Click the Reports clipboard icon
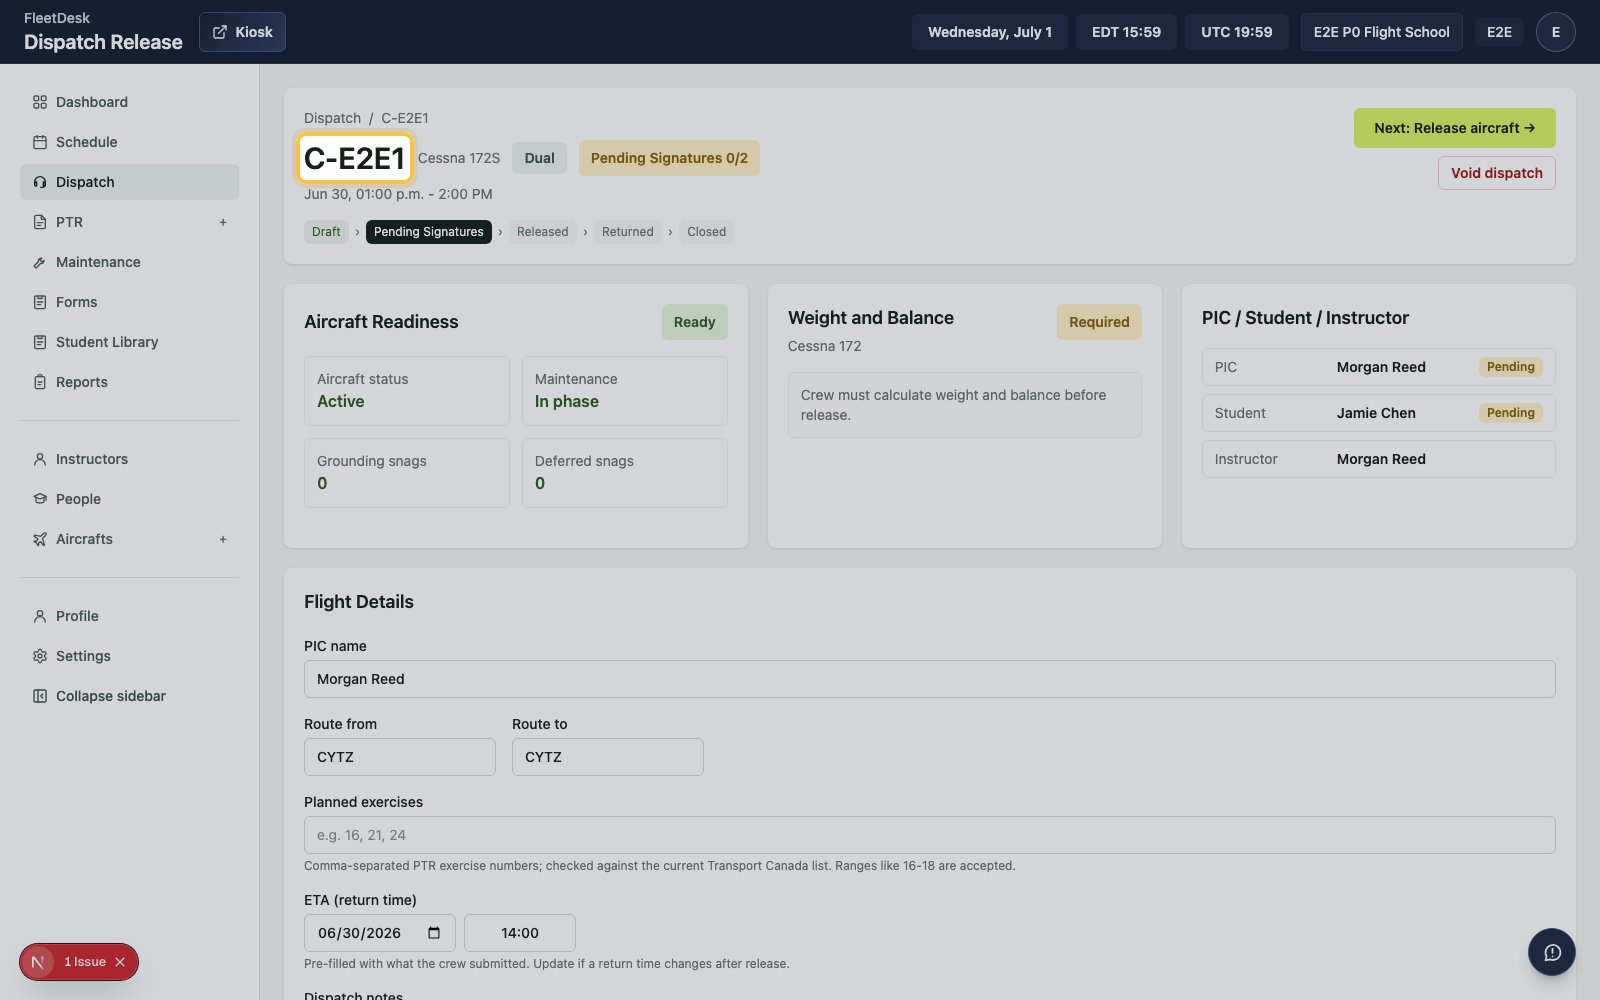 (40, 382)
